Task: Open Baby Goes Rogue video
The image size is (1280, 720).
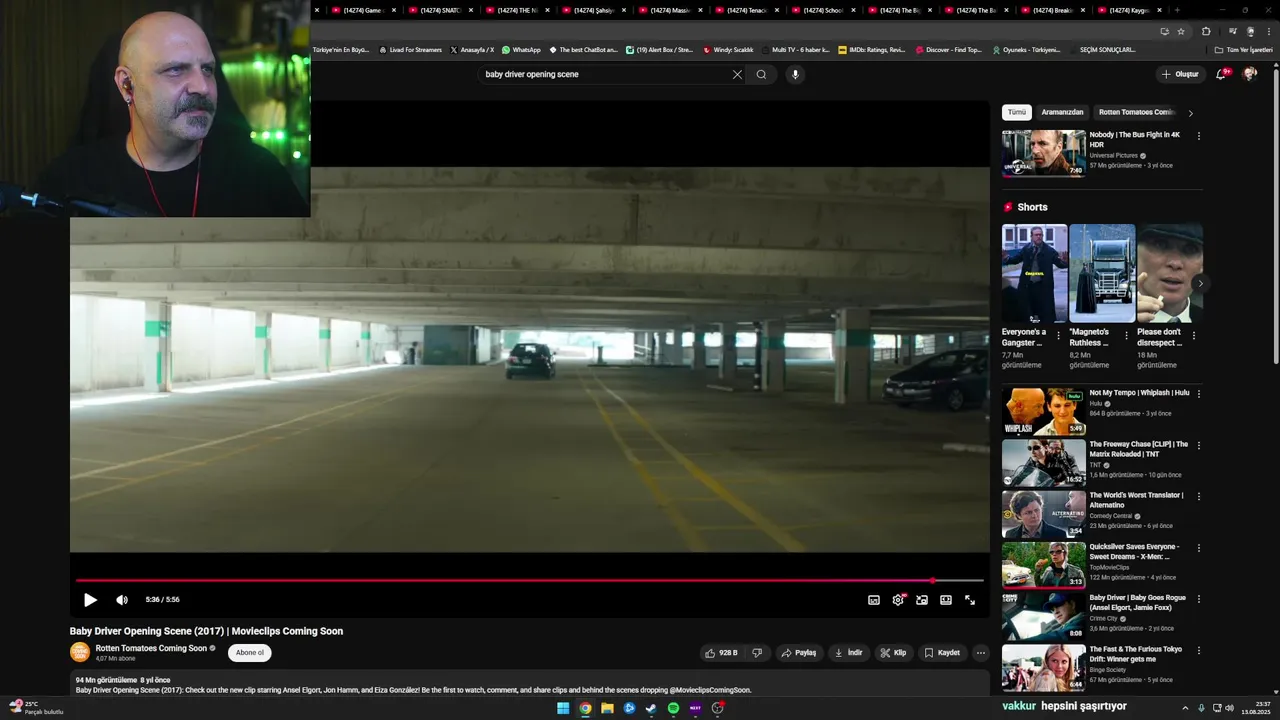Action: 1044,616
